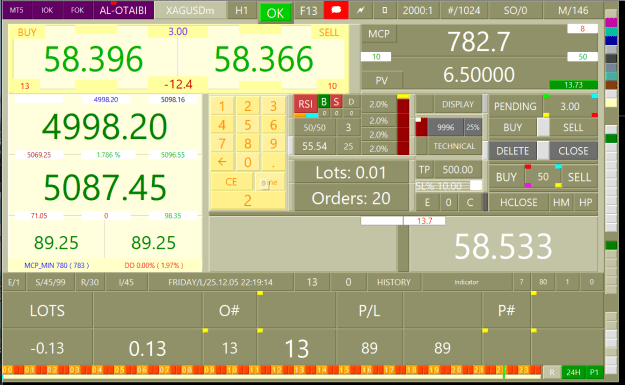Click the MCP button
Image resolution: width=625 pixels, height=385 pixels.
pyautogui.click(x=379, y=34)
